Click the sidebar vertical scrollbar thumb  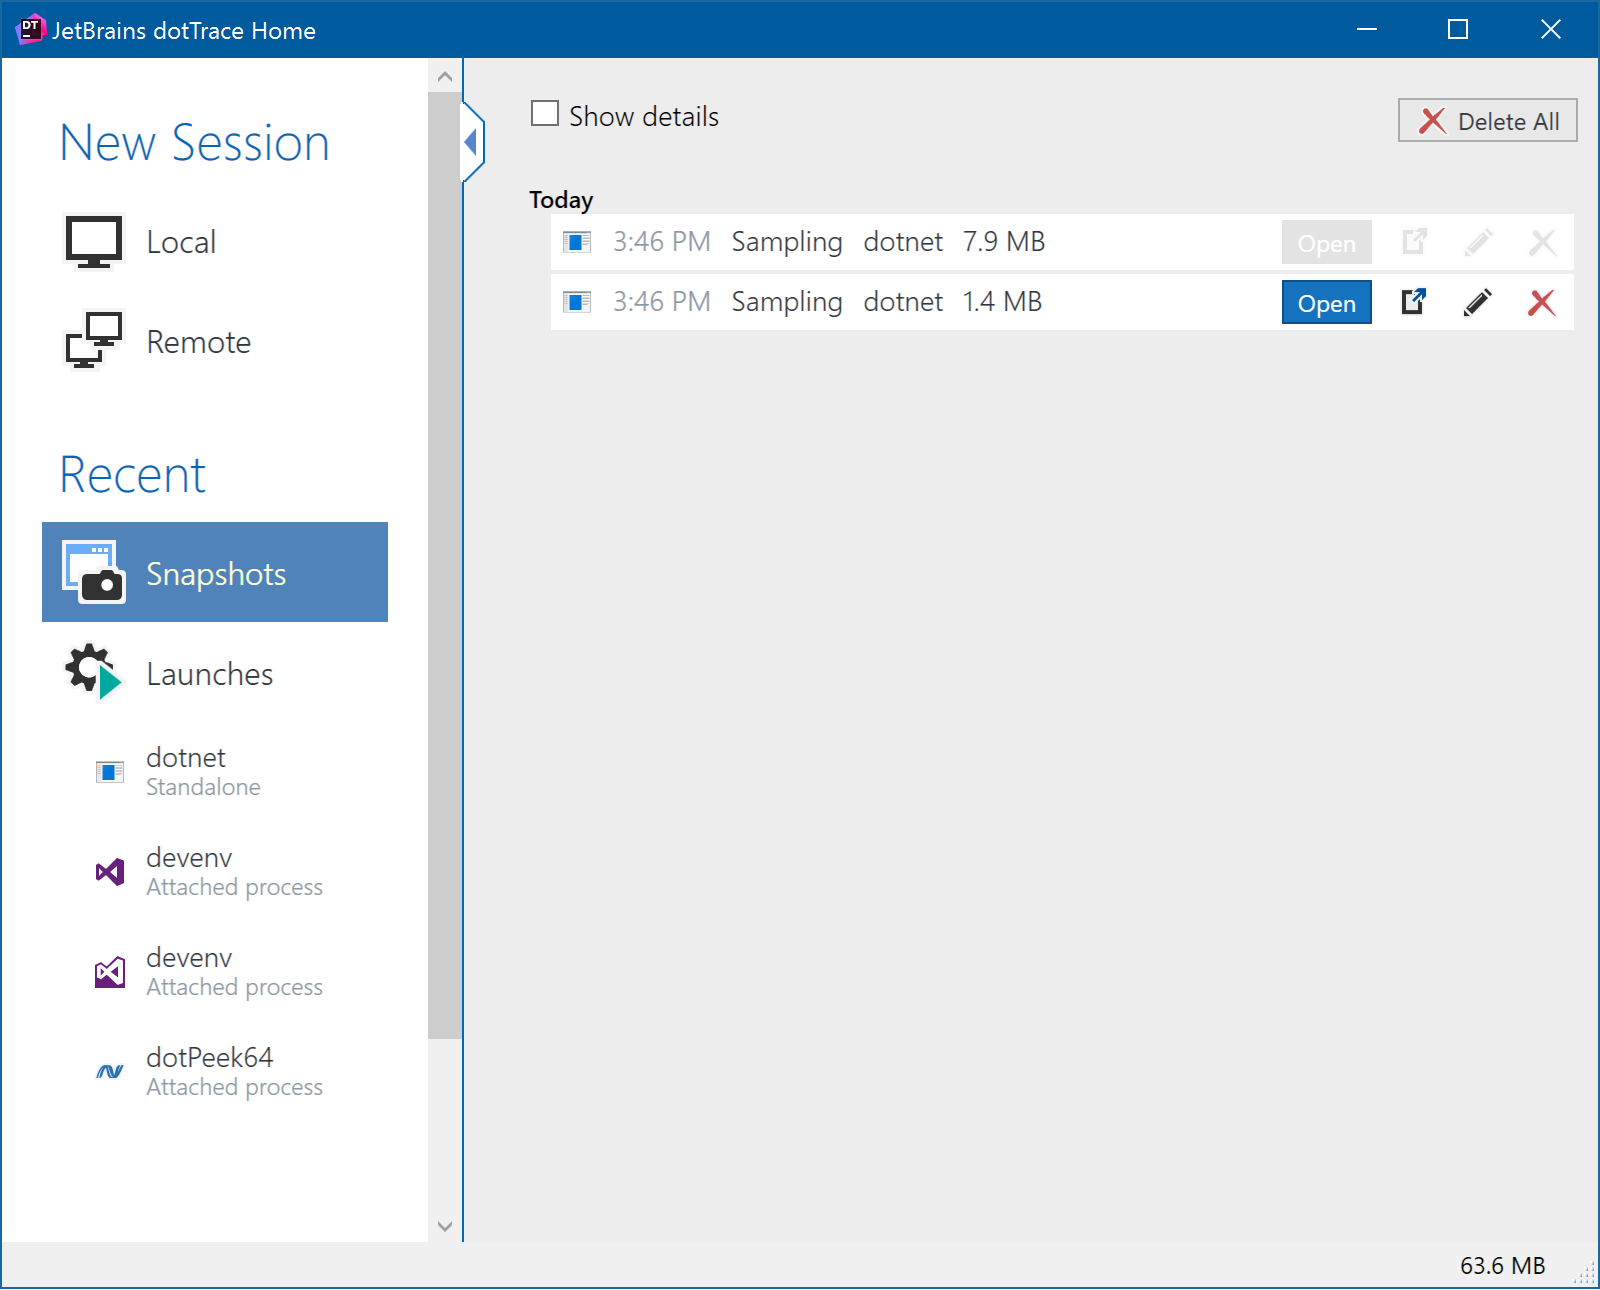click(445, 566)
